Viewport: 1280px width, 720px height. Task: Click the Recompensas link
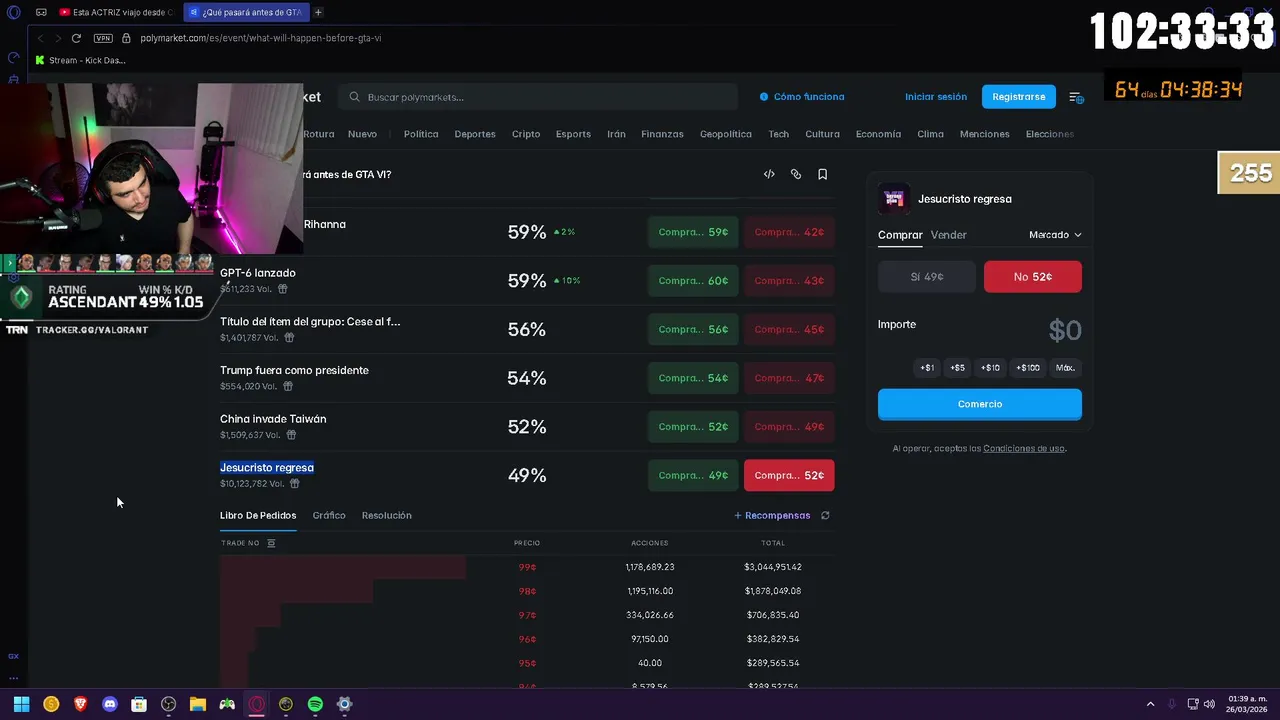772,516
